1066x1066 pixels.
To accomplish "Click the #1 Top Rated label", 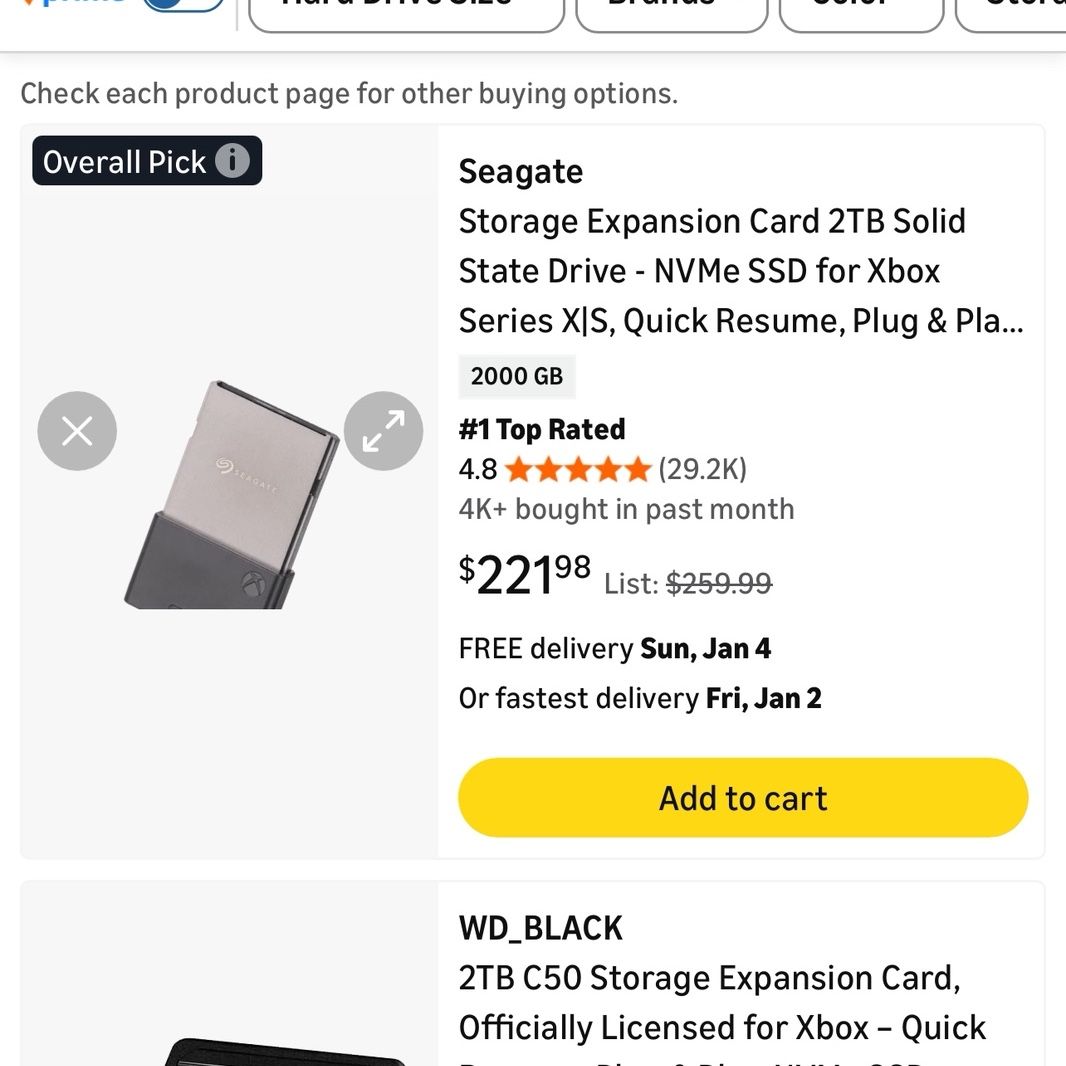I will click(542, 430).
